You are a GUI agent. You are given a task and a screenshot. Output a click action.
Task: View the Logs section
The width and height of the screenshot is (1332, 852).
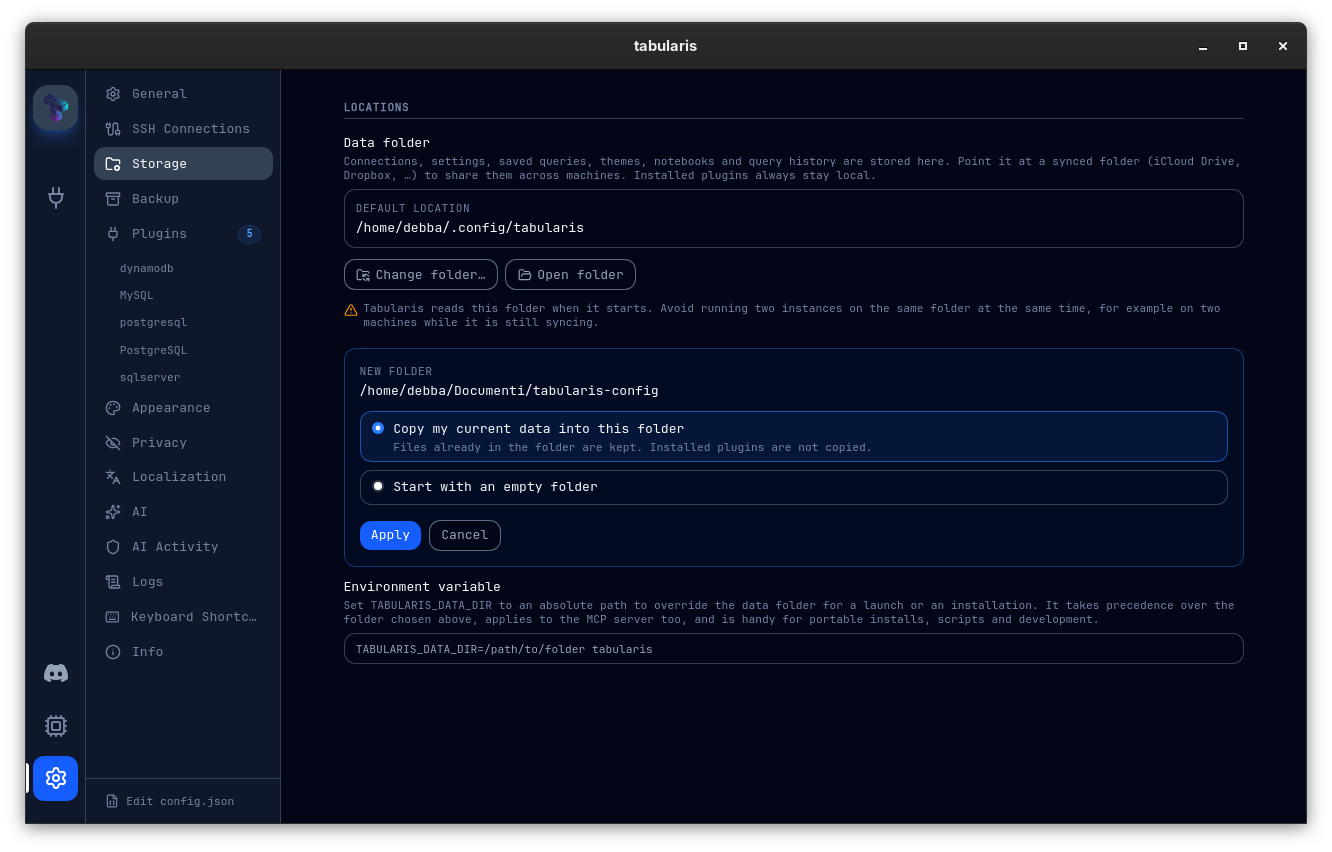183,582
